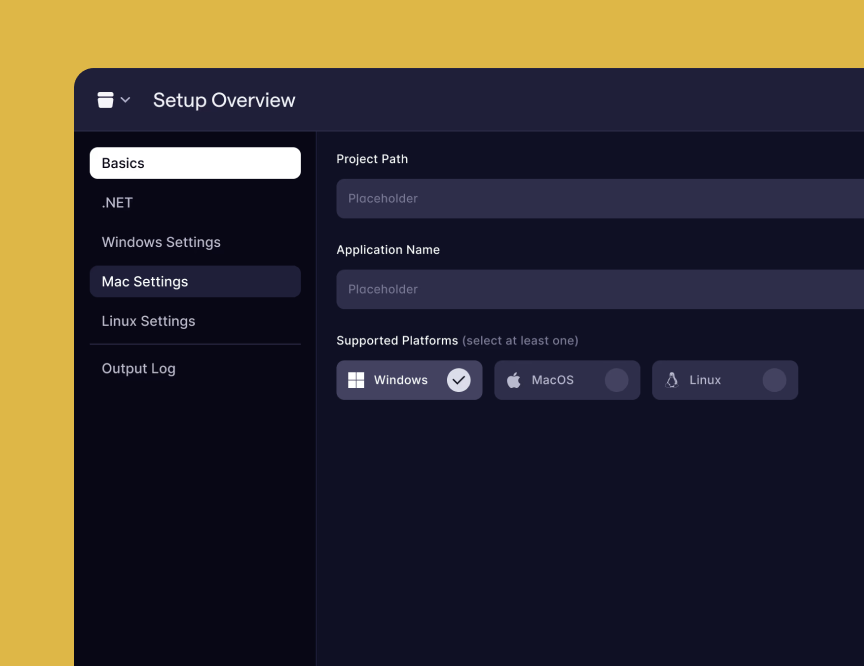The image size is (864, 666).
Task: Click the Apple logo icon
Action: (x=514, y=380)
